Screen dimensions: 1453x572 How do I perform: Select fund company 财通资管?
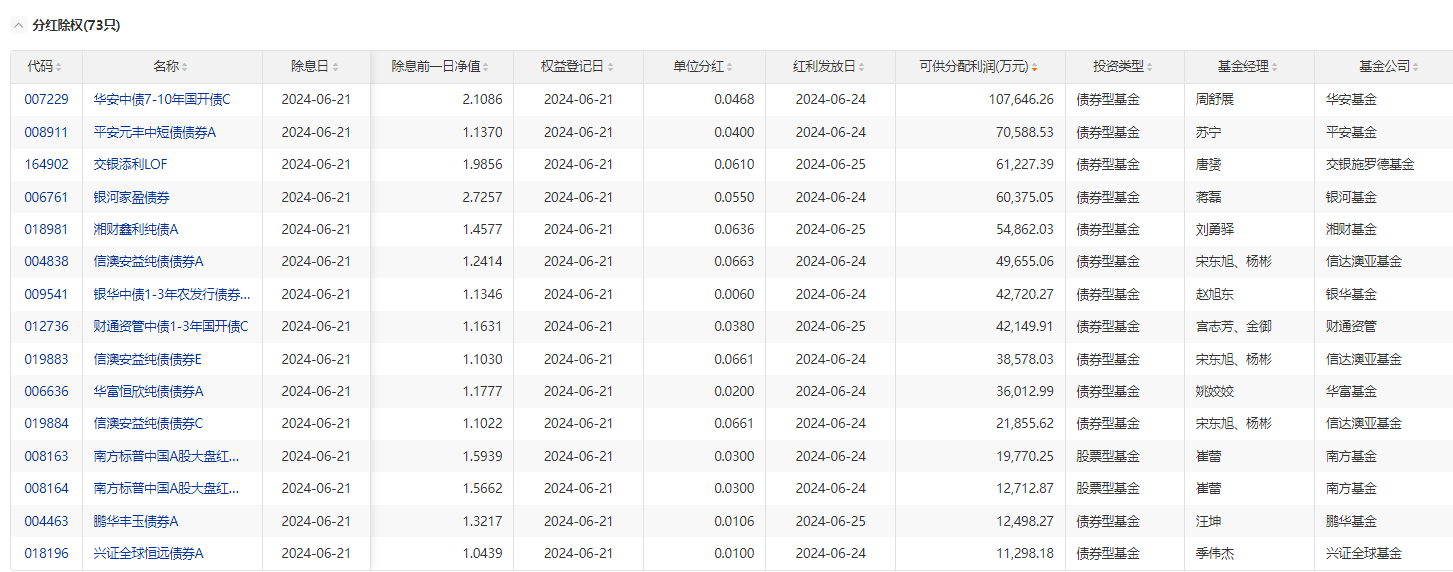click(x=1351, y=326)
